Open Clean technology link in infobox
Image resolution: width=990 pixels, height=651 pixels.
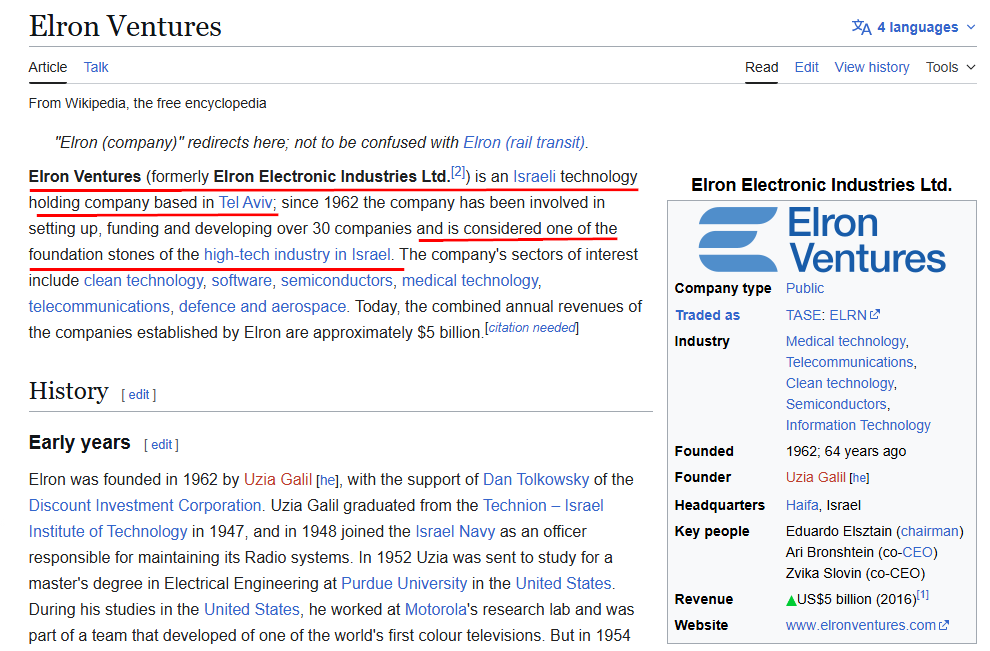pos(840,383)
